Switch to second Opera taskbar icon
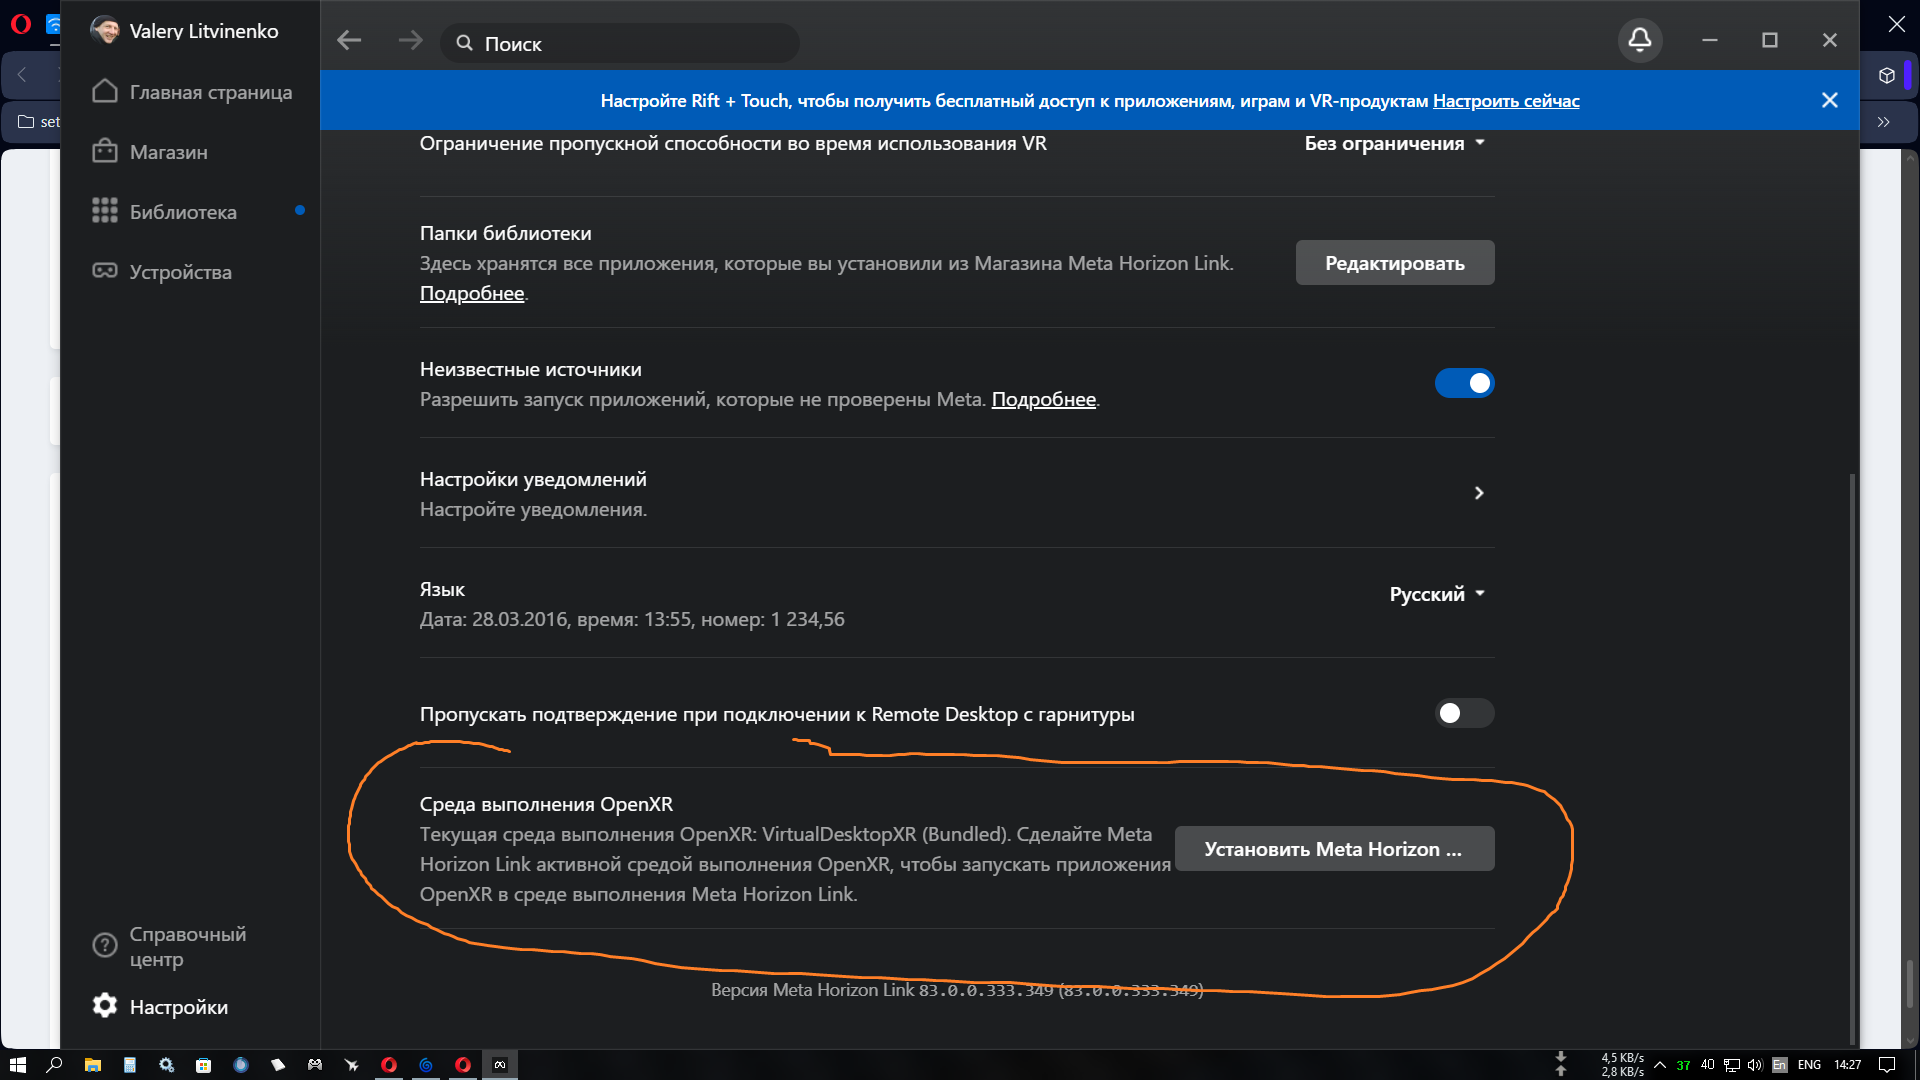This screenshot has width=1920, height=1080. (463, 1065)
